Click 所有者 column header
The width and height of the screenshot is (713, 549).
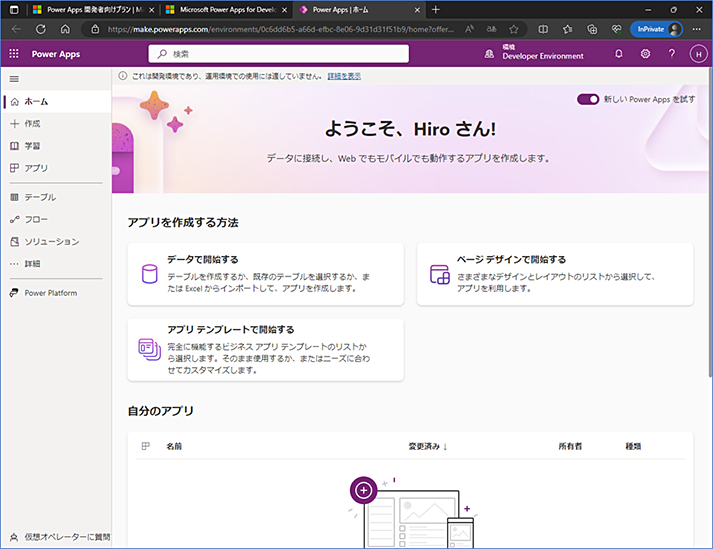pyautogui.click(x=570, y=447)
